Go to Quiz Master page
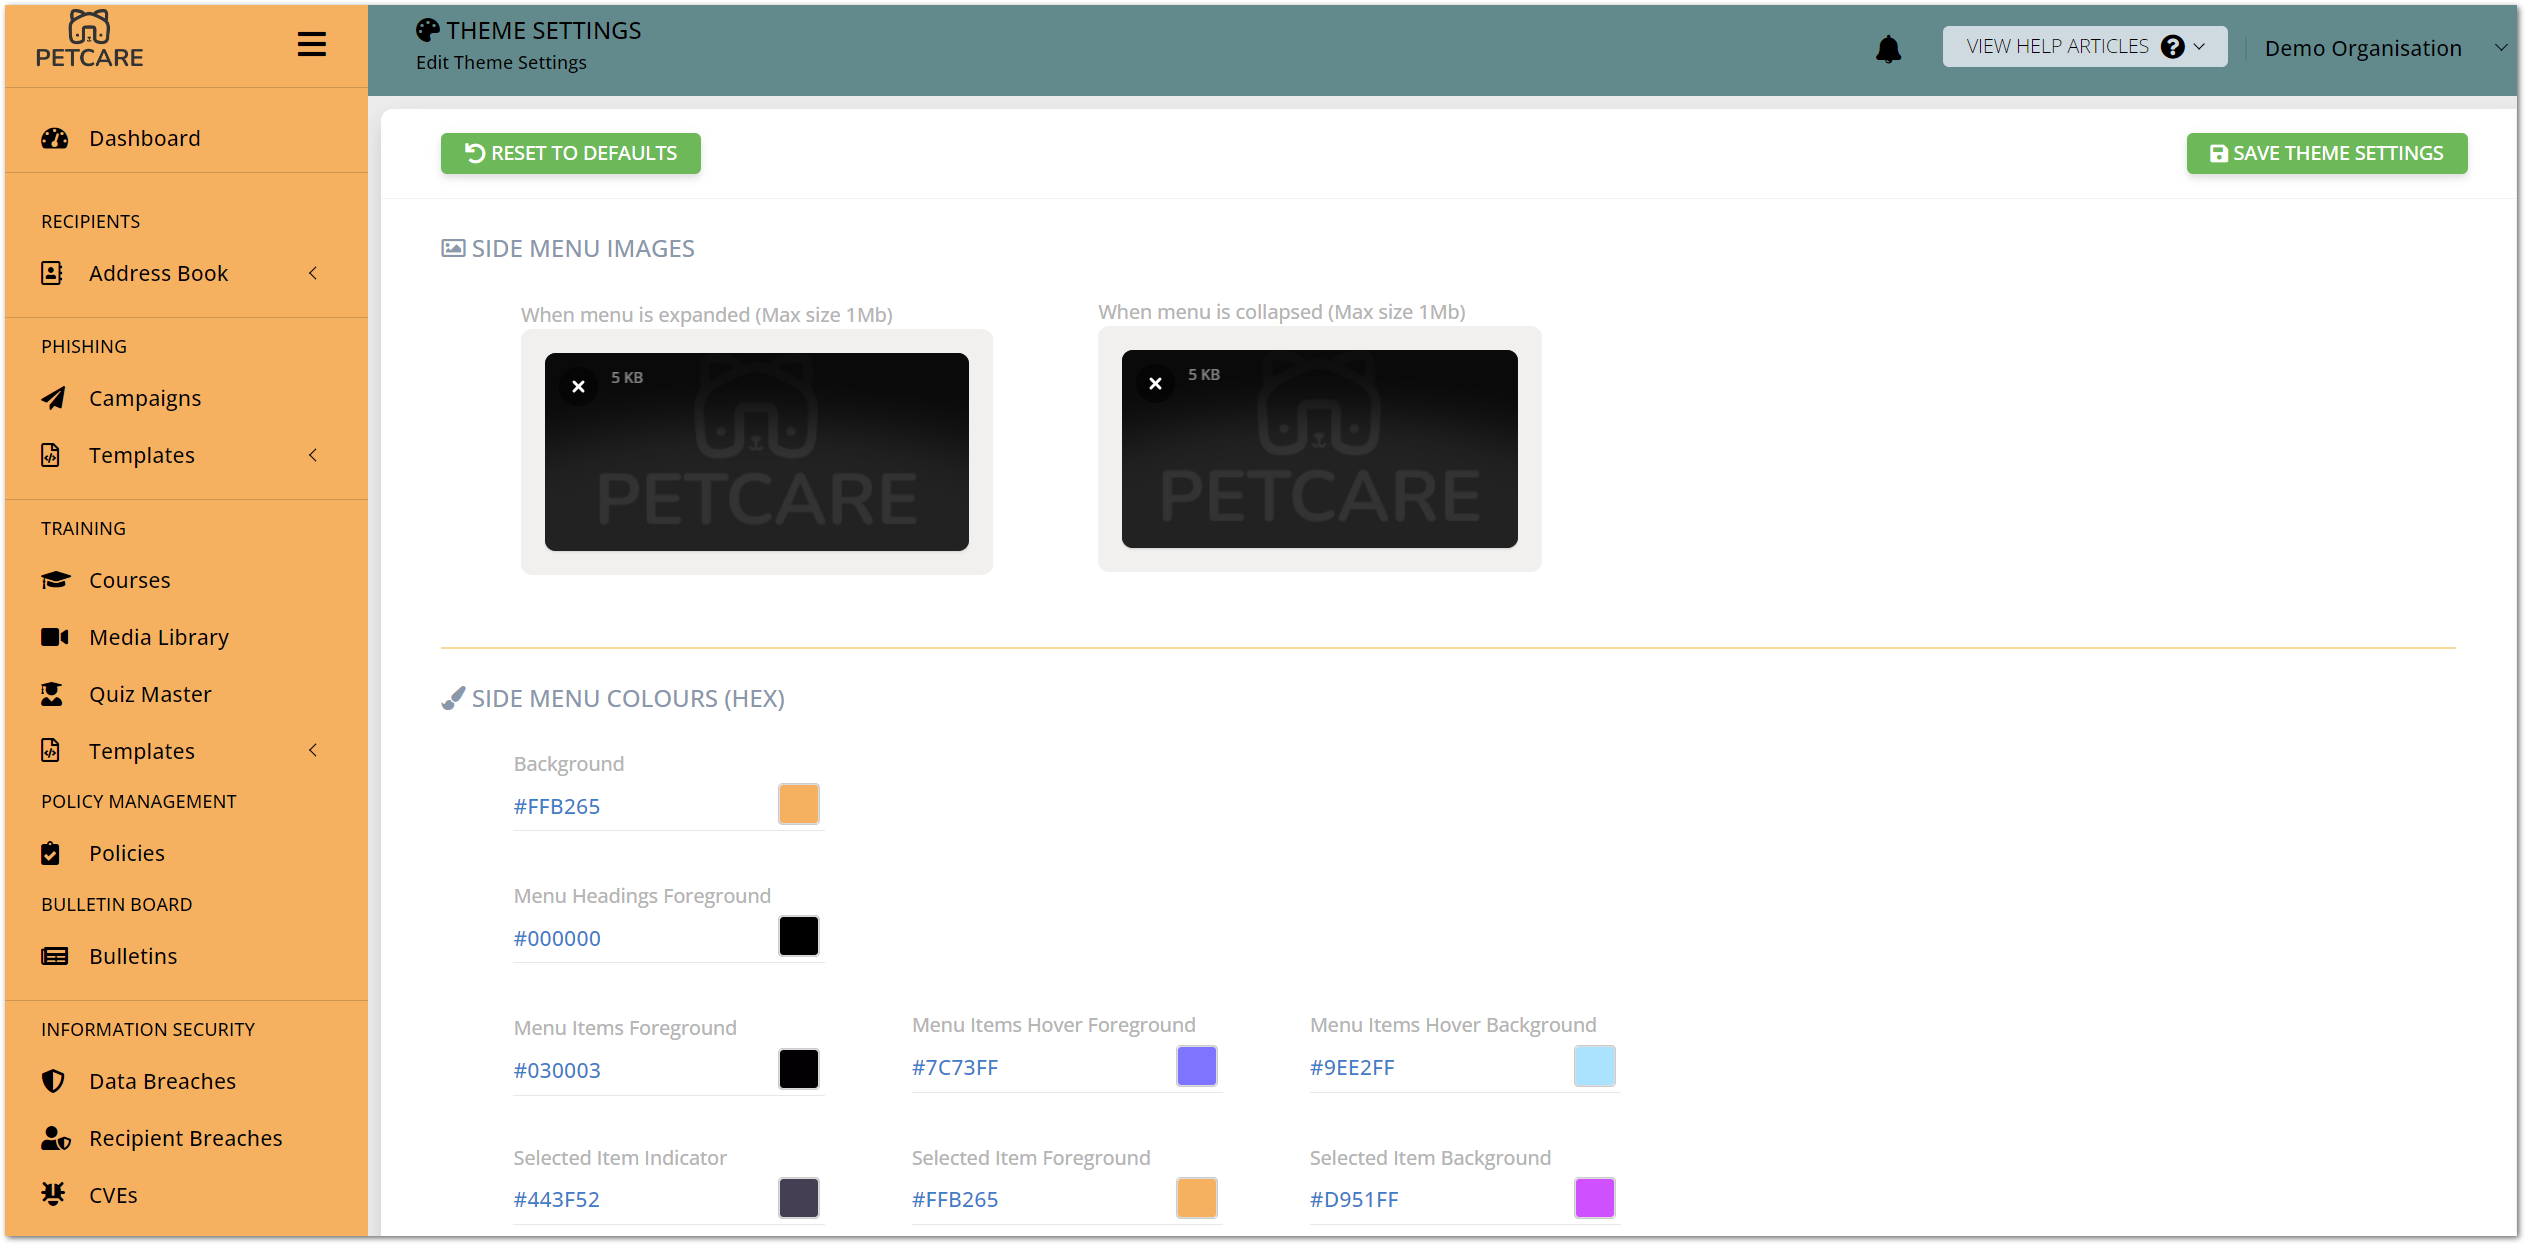Image resolution: width=2526 pixels, height=1245 pixels. pyautogui.click(x=150, y=694)
